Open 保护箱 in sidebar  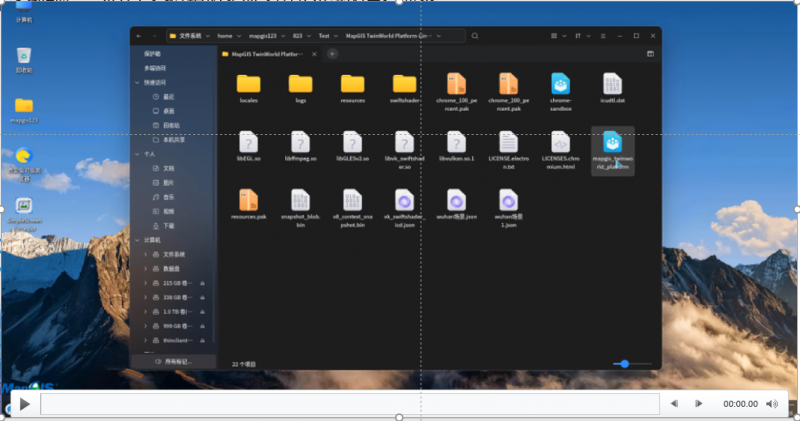point(152,54)
